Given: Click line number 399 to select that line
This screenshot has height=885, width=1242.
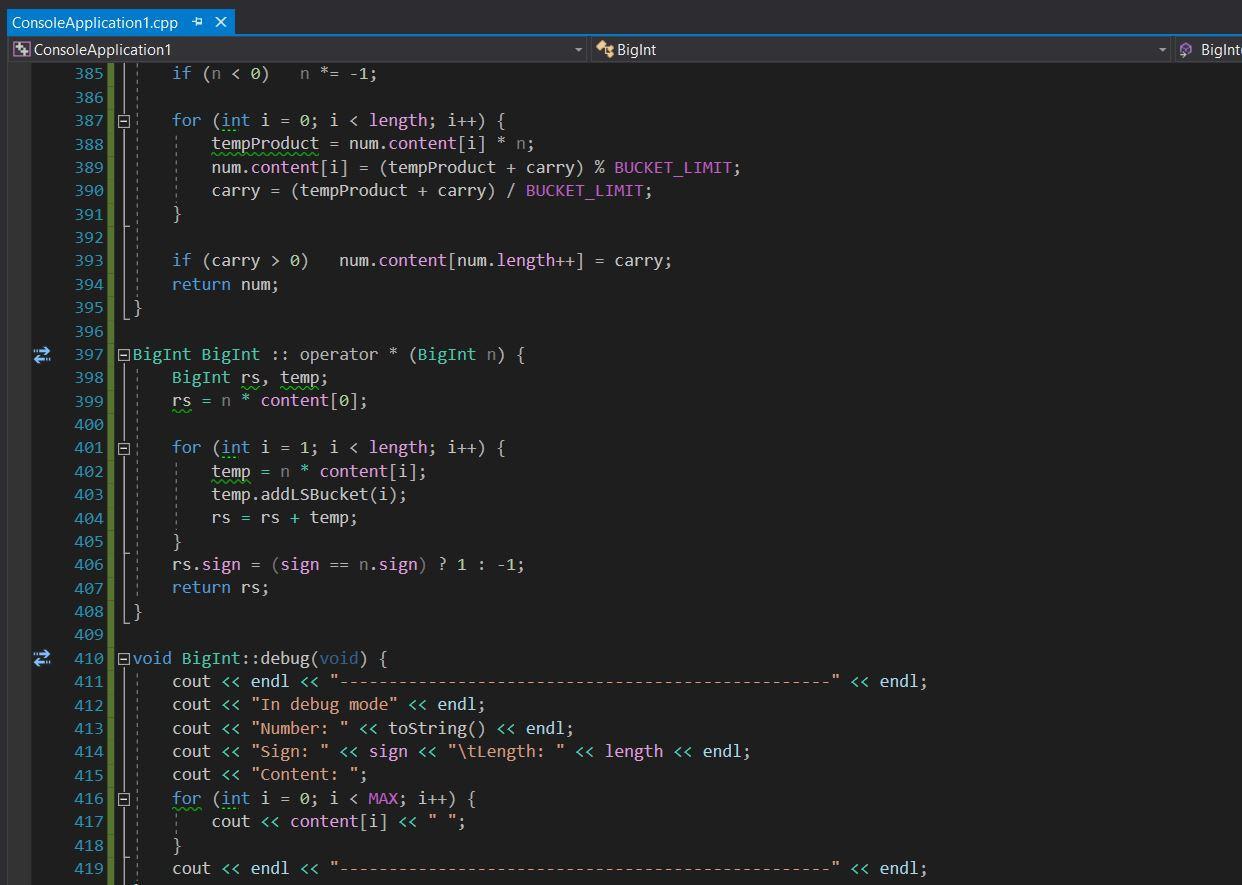Looking at the screenshot, I should (88, 400).
